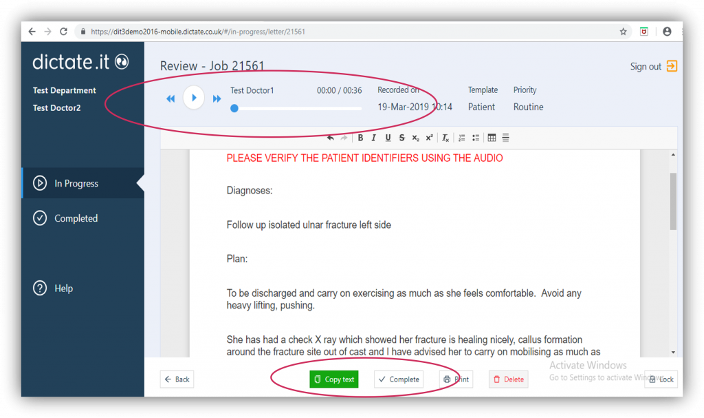Undo the last edit

point(331,138)
